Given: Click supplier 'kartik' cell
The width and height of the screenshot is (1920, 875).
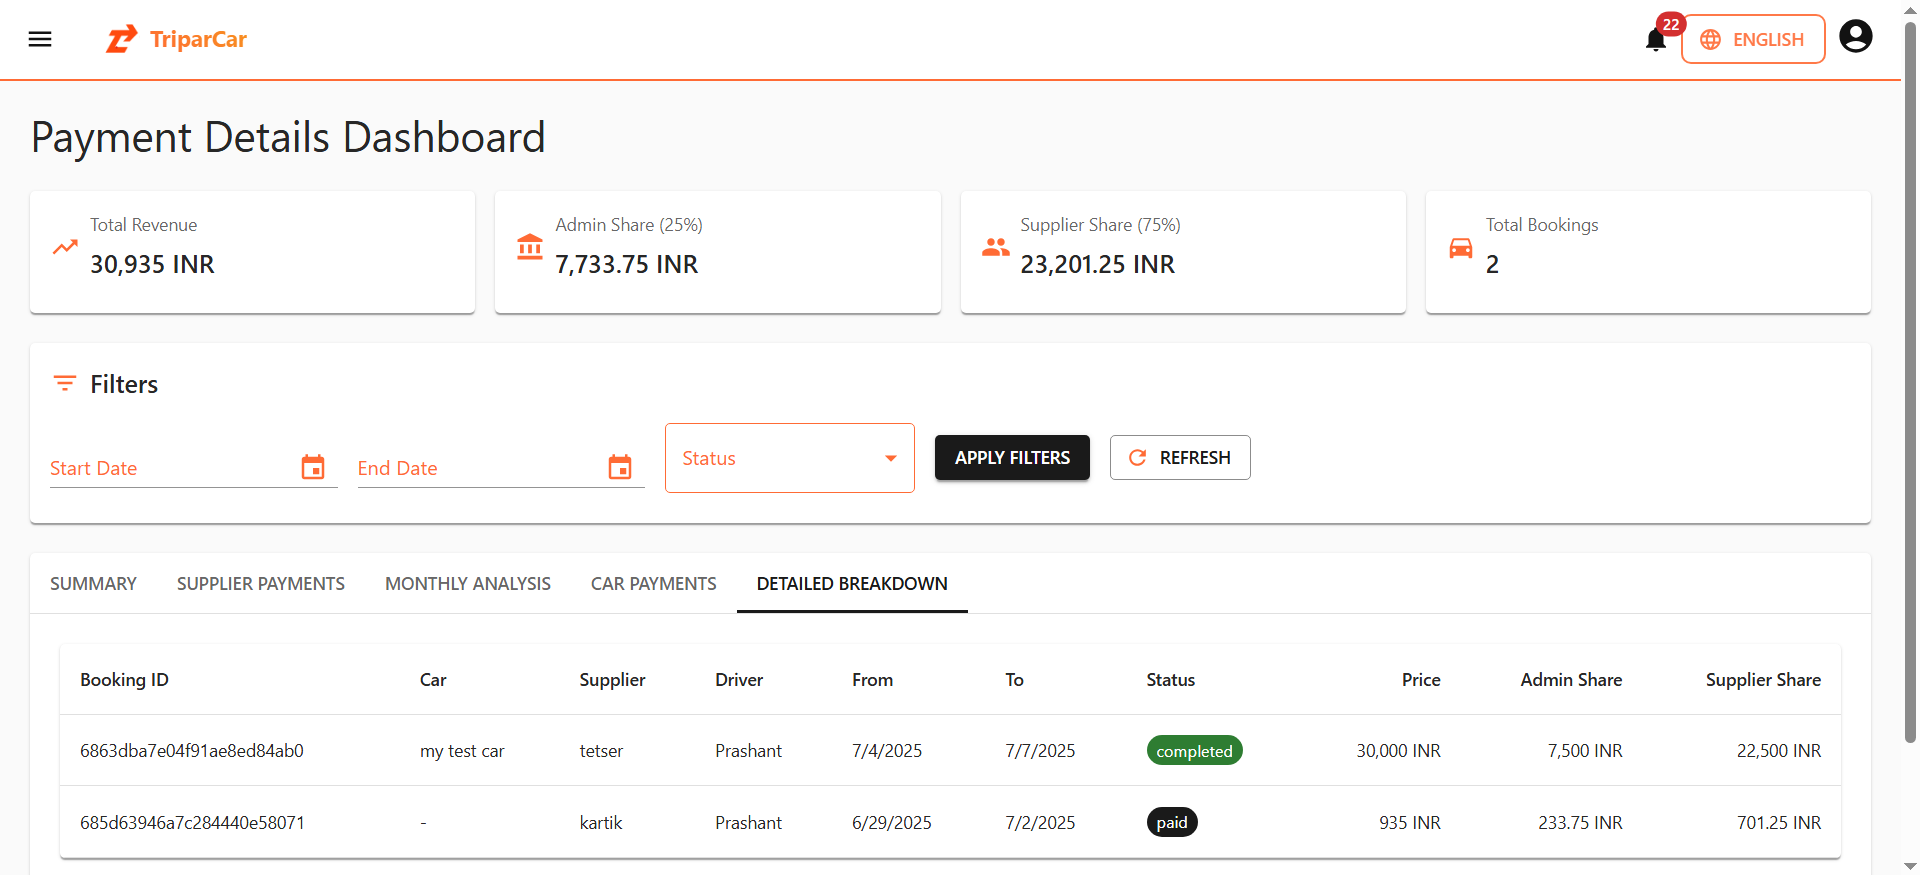Looking at the screenshot, I should click(x=601, y=823).
